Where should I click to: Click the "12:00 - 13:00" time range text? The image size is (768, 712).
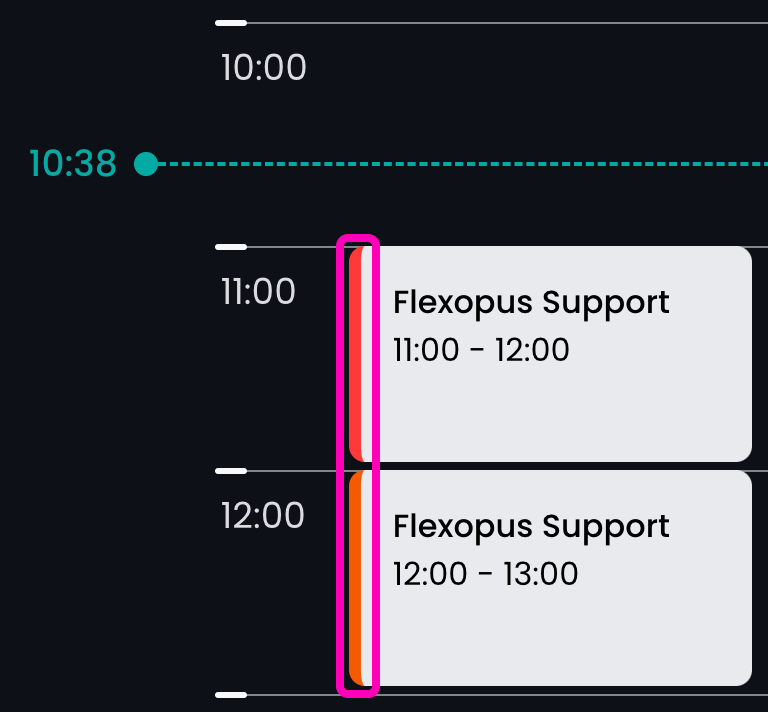[x=485, y=574]
